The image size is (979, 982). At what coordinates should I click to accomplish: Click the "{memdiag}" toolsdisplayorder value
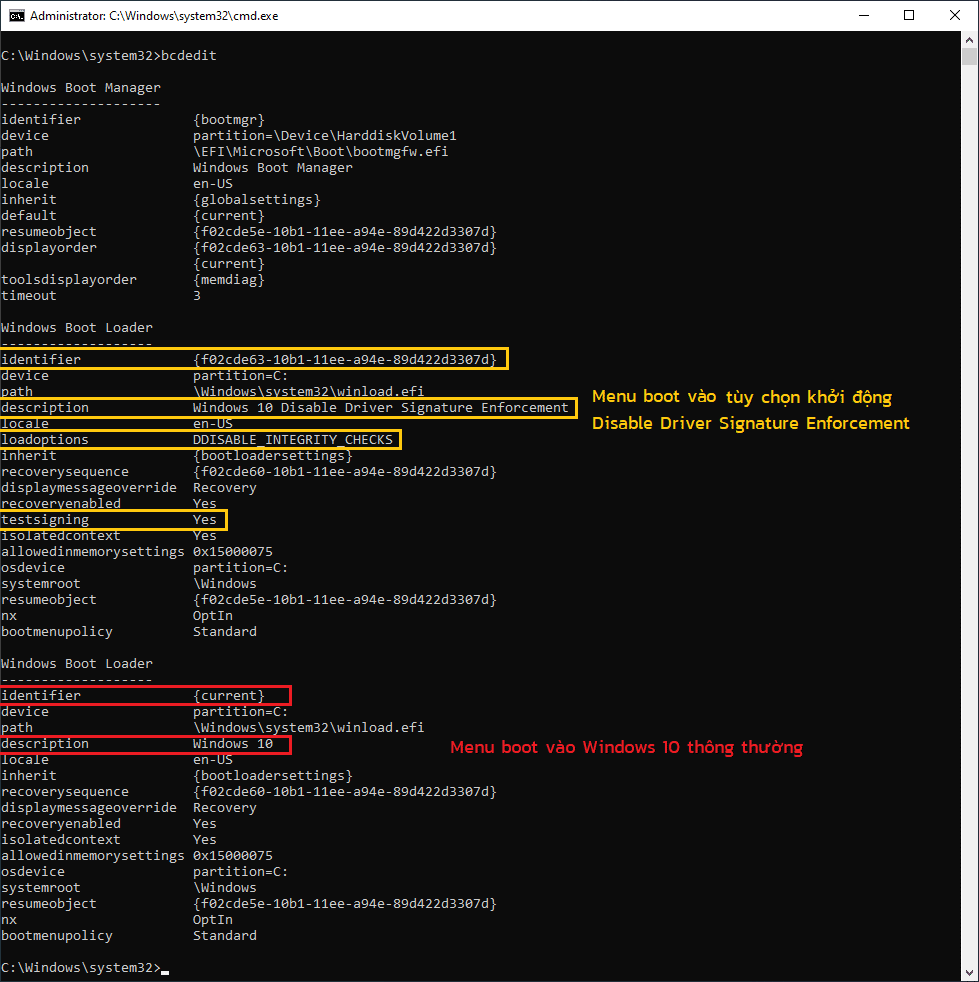(x=229, y=279)
